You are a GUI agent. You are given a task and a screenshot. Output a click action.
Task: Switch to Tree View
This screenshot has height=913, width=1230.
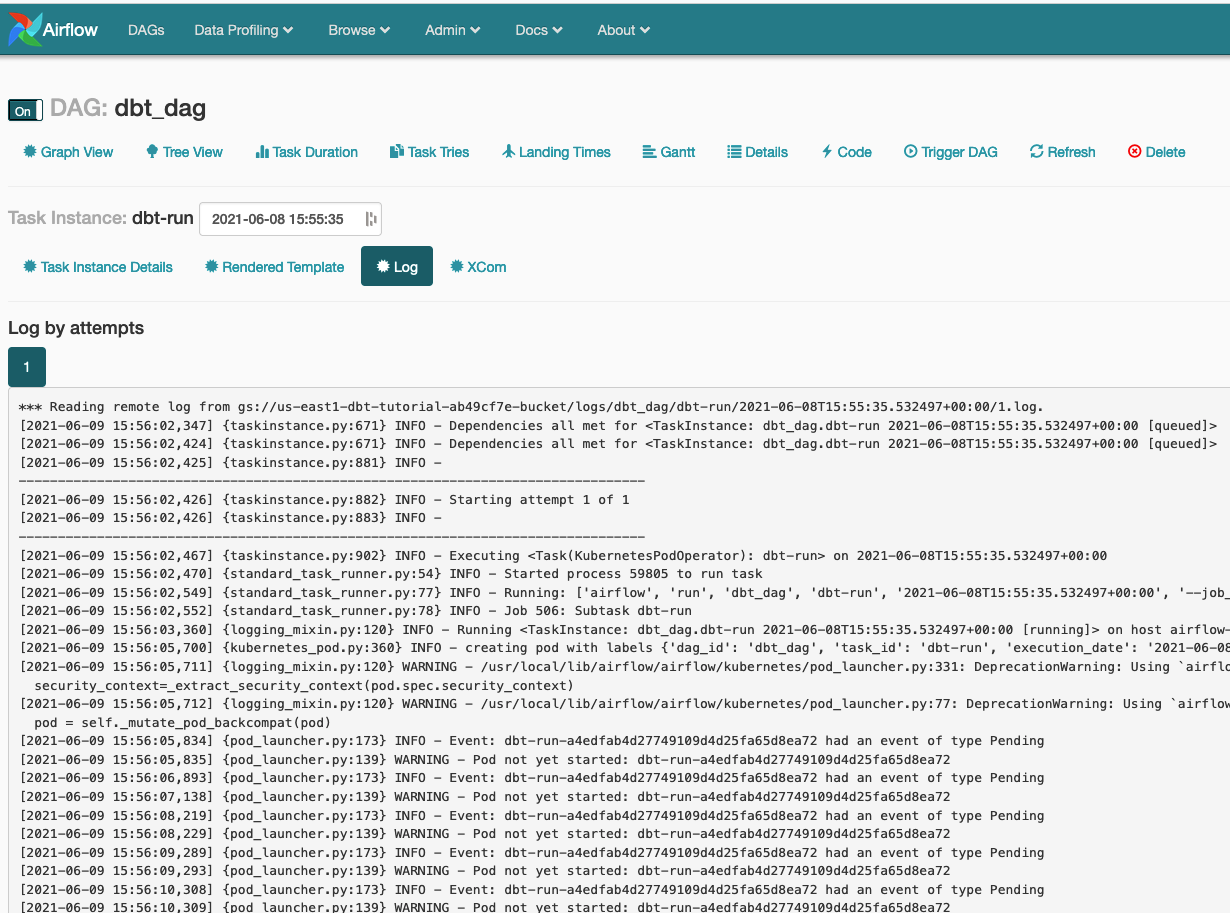coord(184,152)
